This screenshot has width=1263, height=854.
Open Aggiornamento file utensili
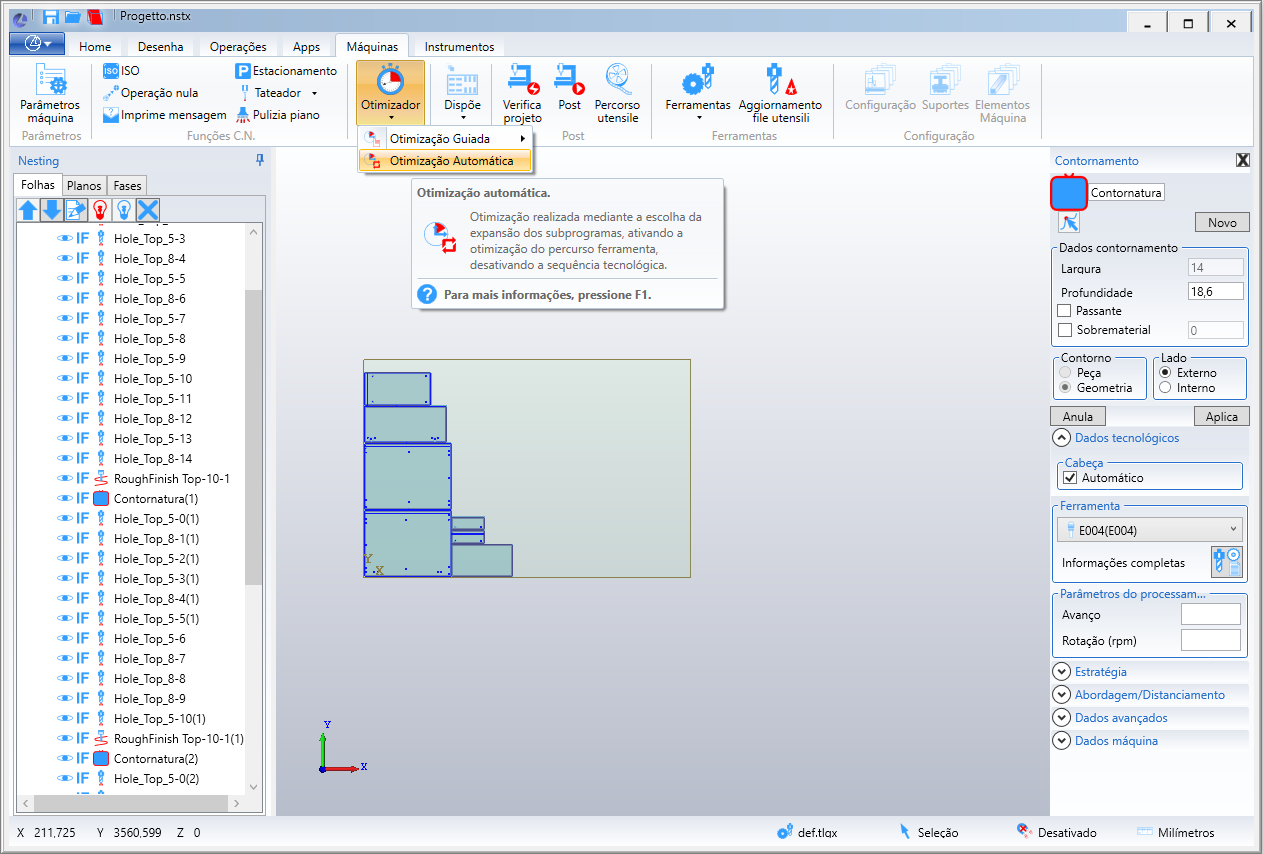tap(780, 93)
